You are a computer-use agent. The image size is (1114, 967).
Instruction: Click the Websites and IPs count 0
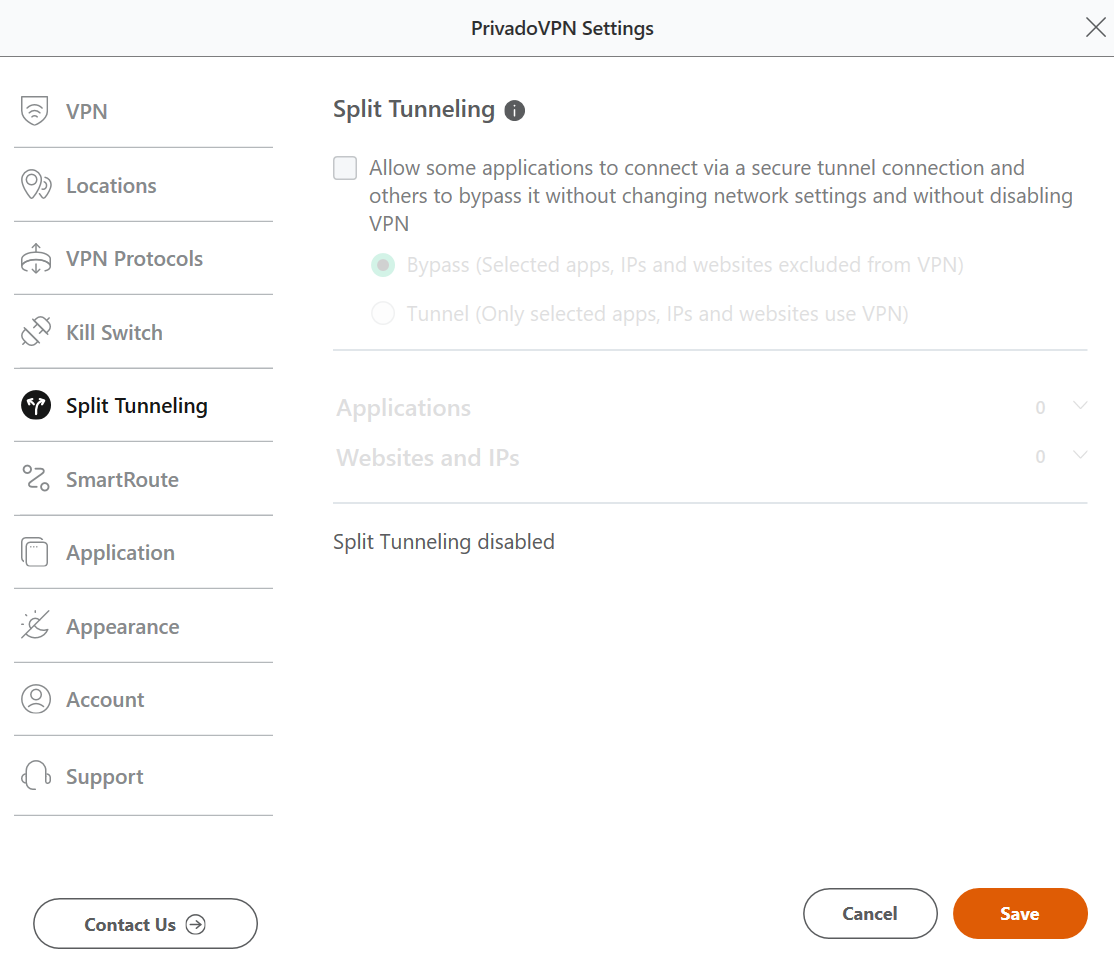[1040, 457]
